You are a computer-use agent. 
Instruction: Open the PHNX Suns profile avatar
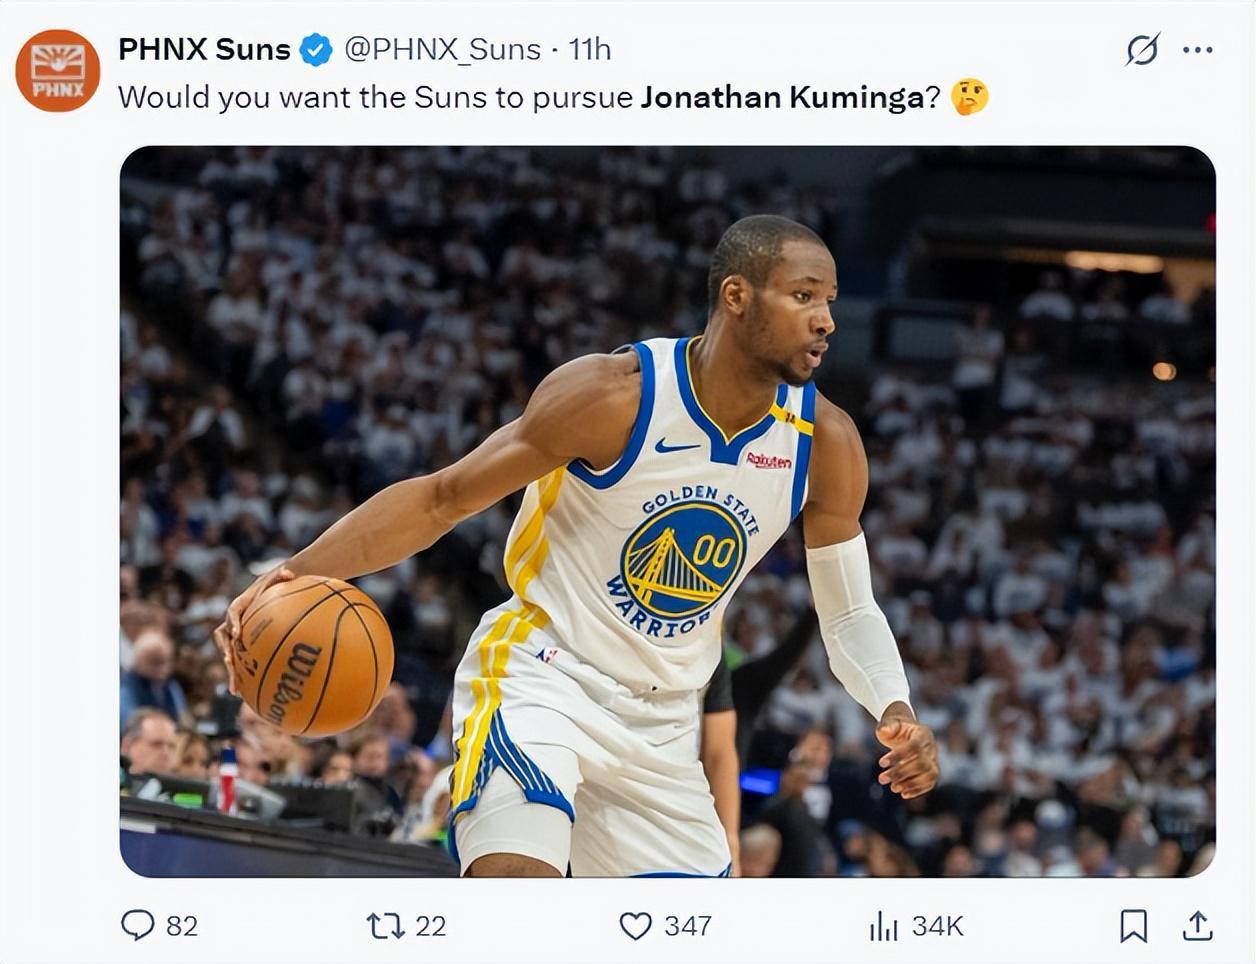(x=58, y=70)
